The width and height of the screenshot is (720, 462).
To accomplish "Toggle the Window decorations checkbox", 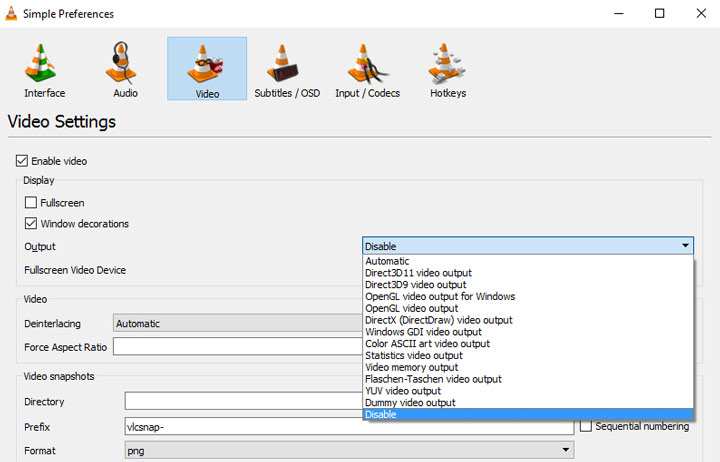I will [31, 224].
